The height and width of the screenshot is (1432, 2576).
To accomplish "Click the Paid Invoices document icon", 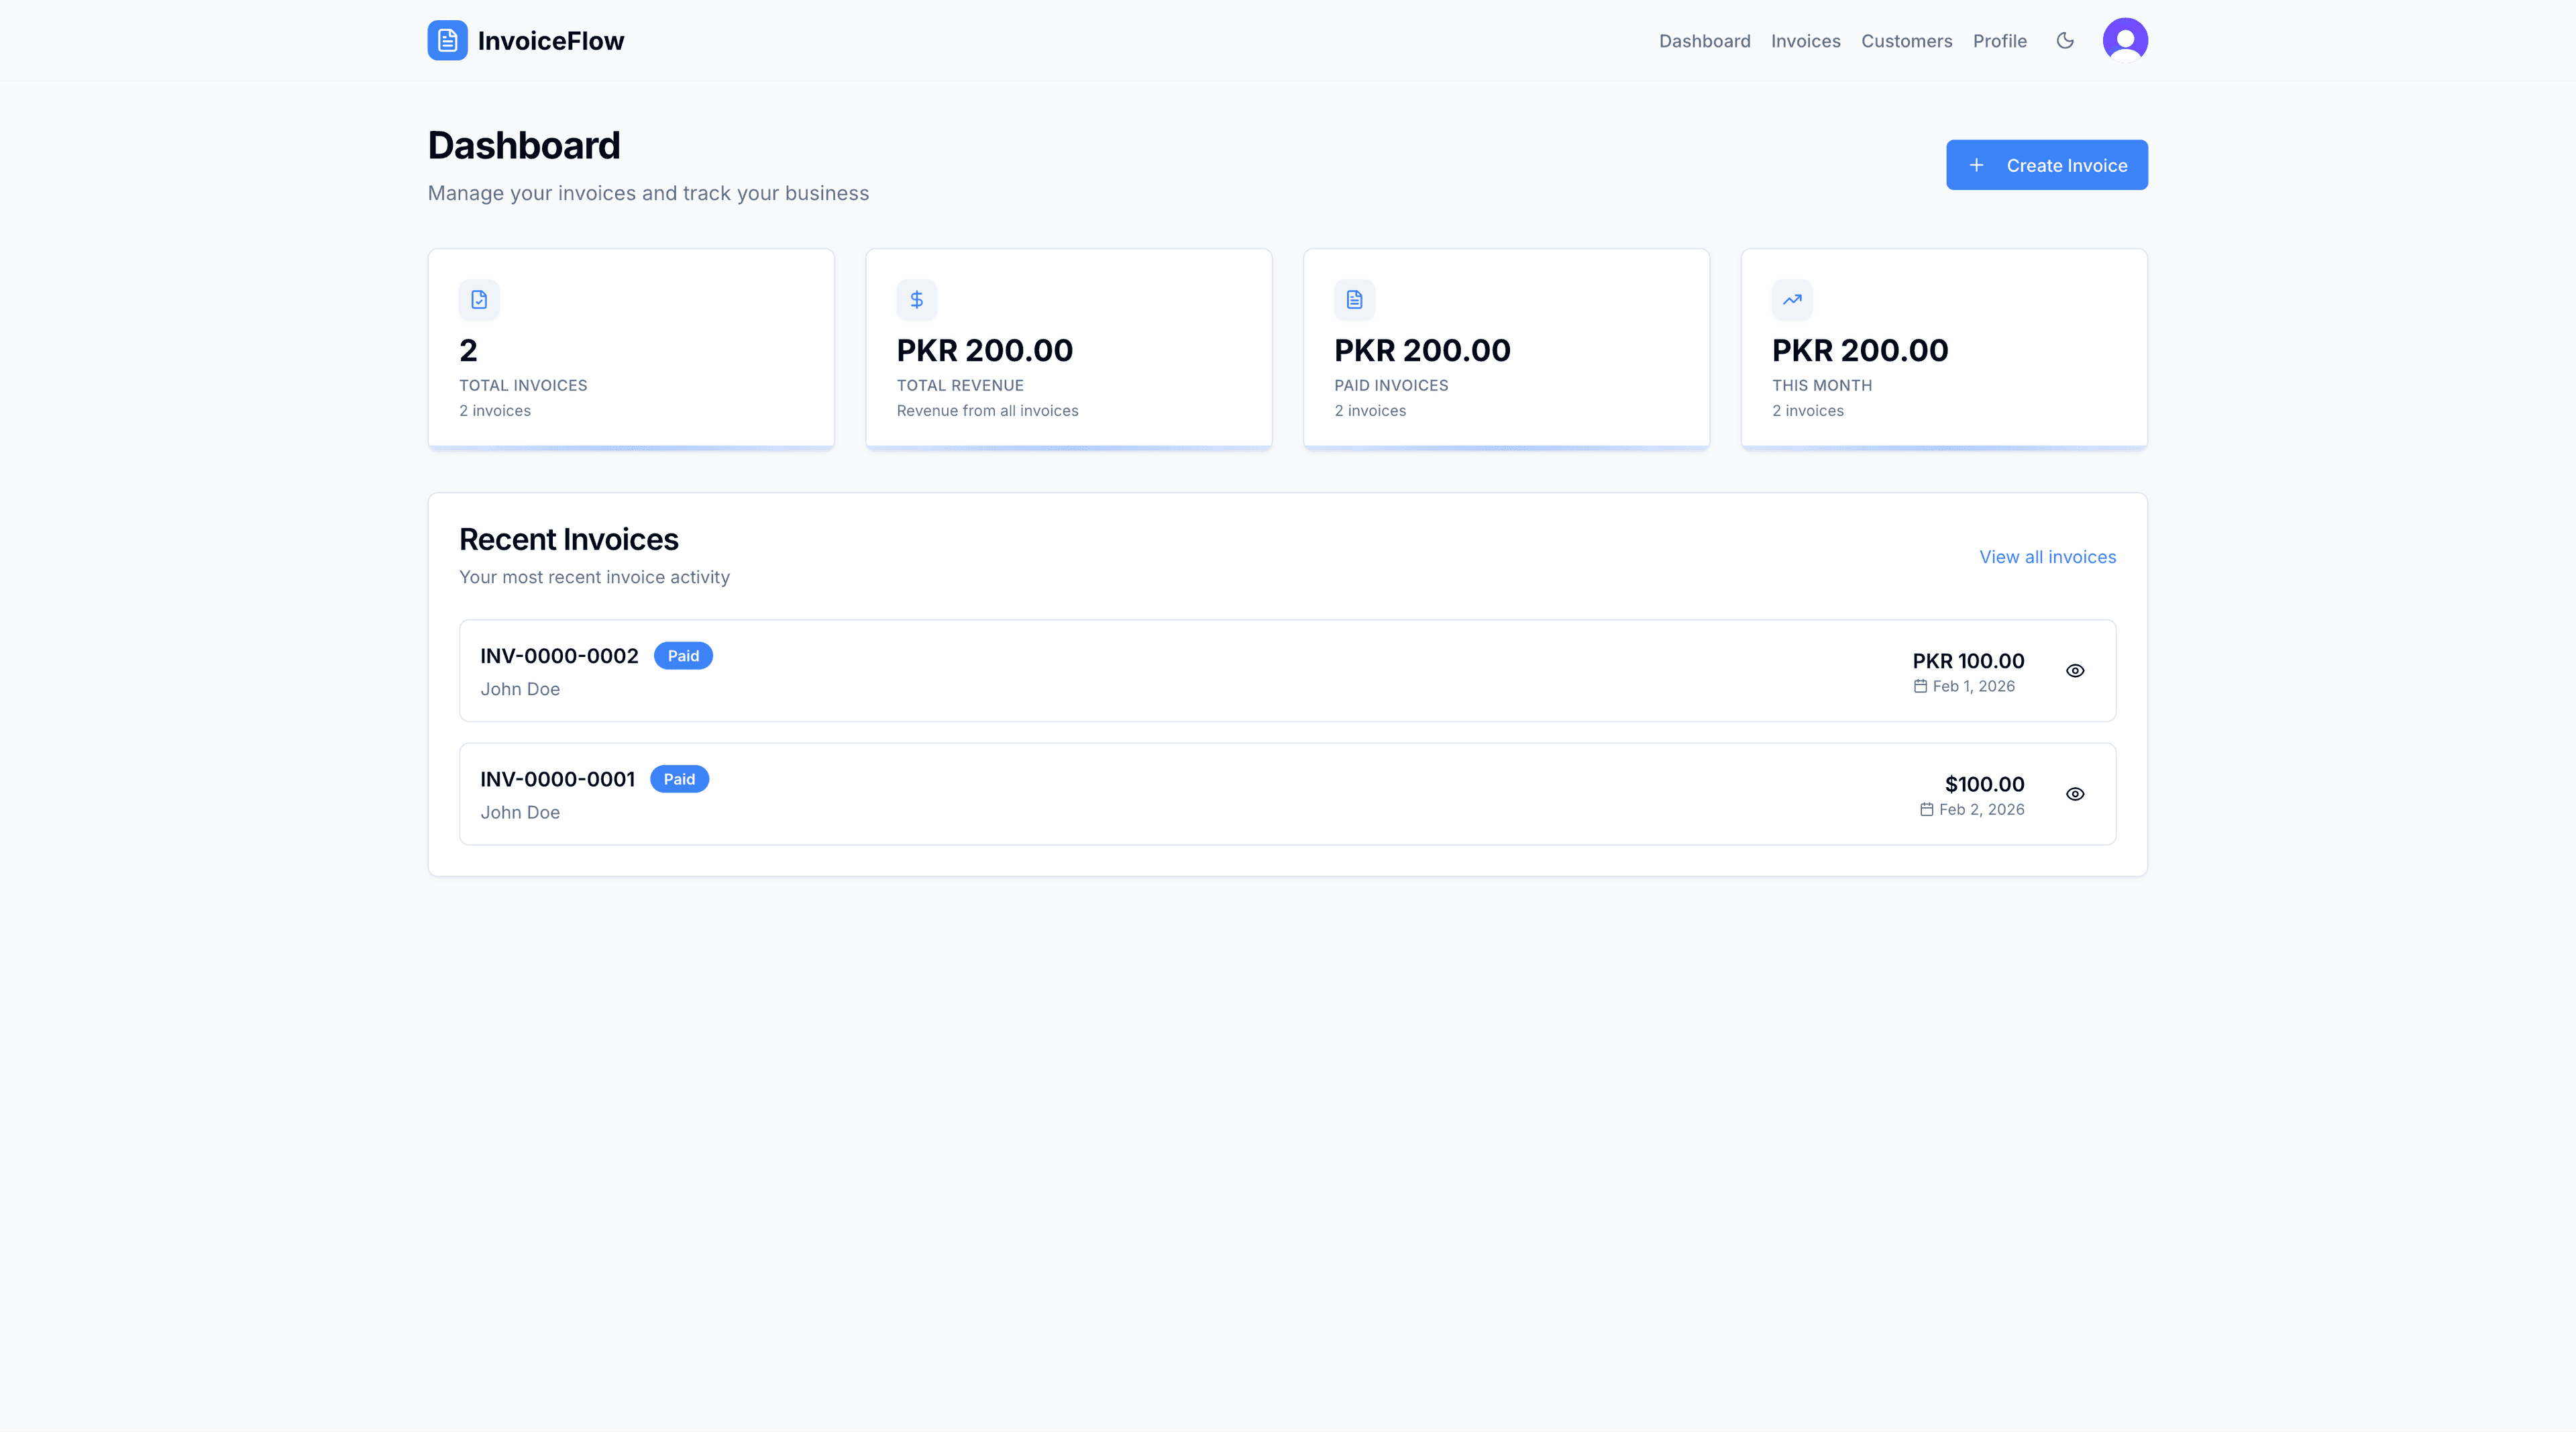I will (x=1354, y=299).
